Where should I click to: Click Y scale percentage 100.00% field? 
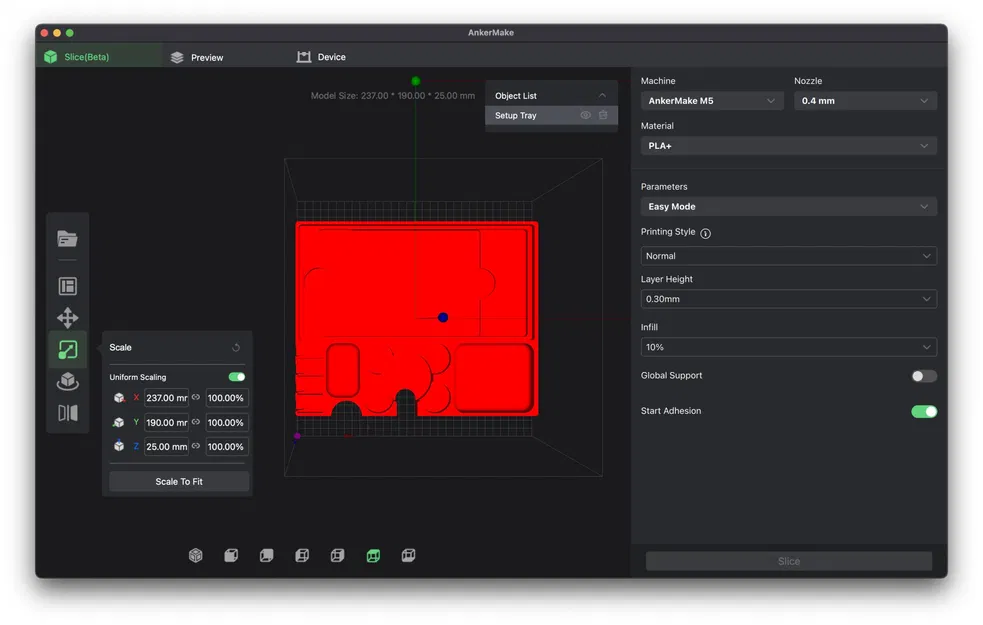click(x=226, y=423)
